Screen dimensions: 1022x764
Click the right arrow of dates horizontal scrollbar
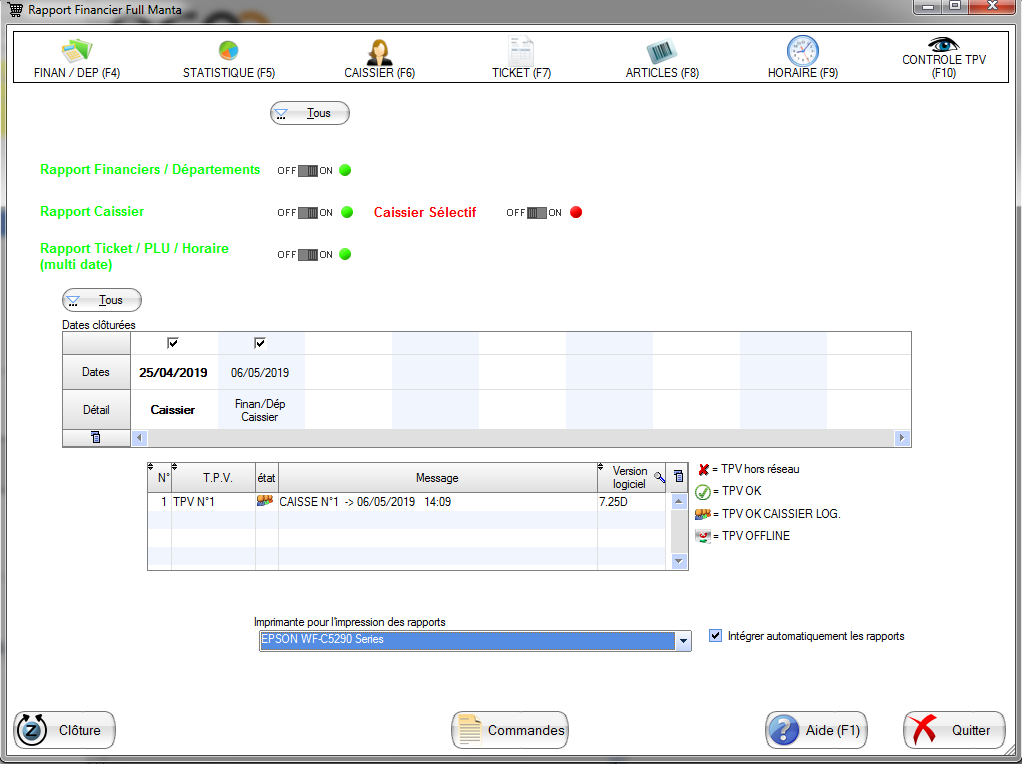(903, 438)
